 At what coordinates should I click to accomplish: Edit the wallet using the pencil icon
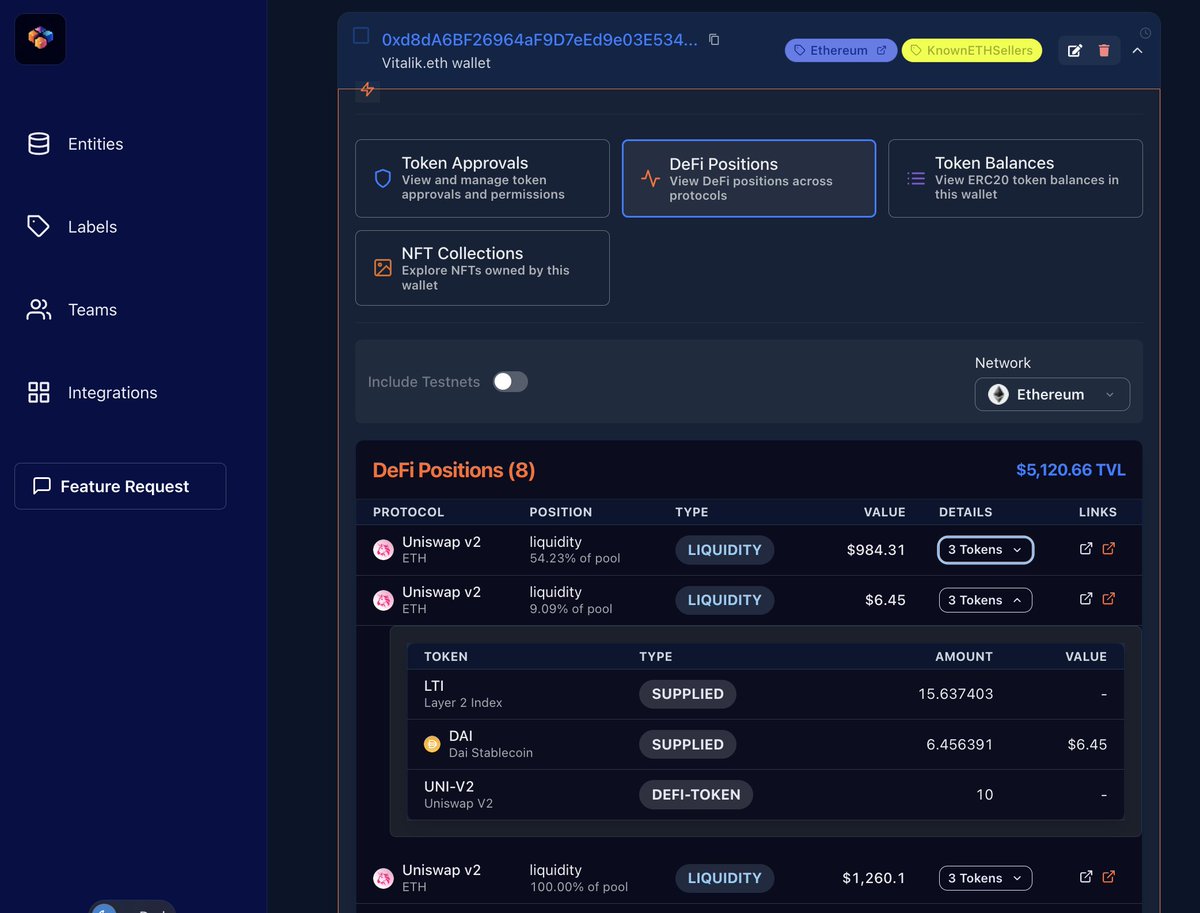pos(1075,50)
